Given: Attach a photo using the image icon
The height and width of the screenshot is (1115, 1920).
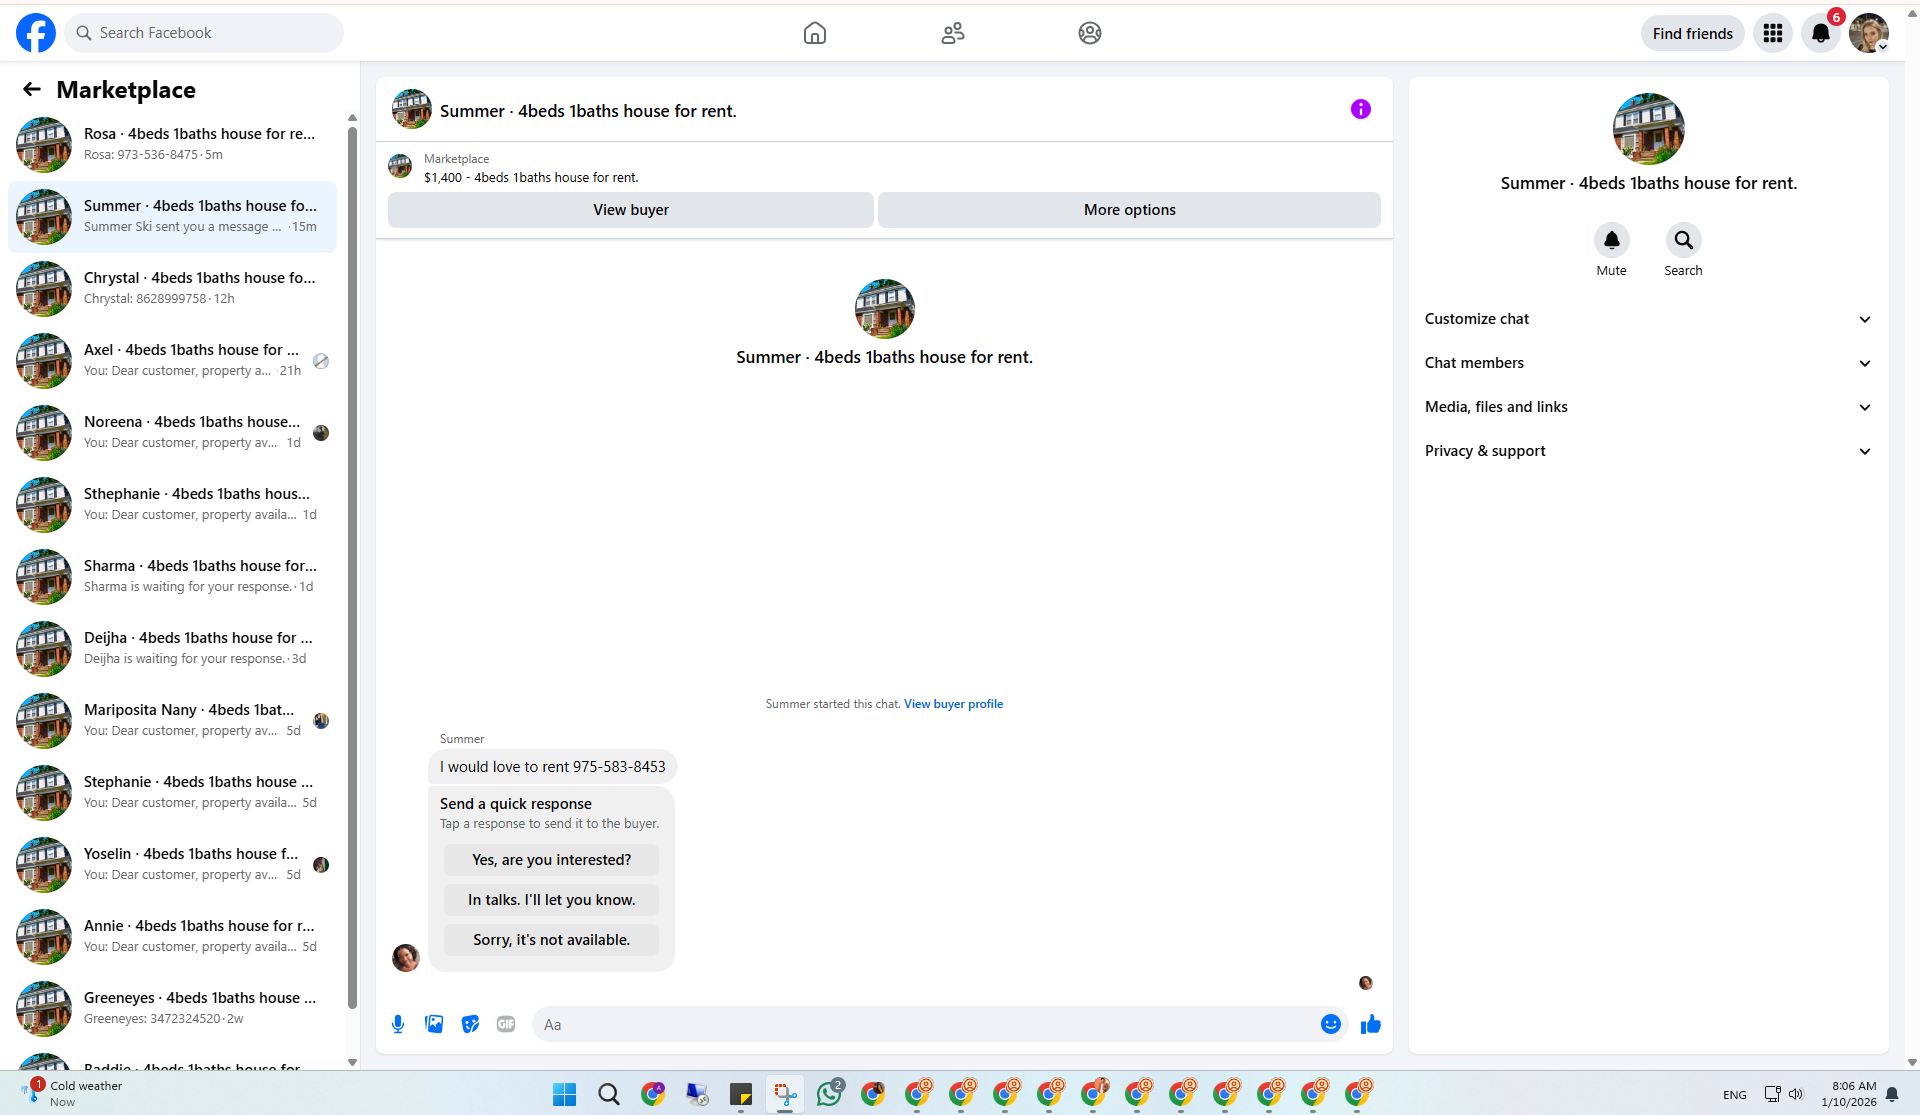Looking at the screenshot, I should [434, 1024].
